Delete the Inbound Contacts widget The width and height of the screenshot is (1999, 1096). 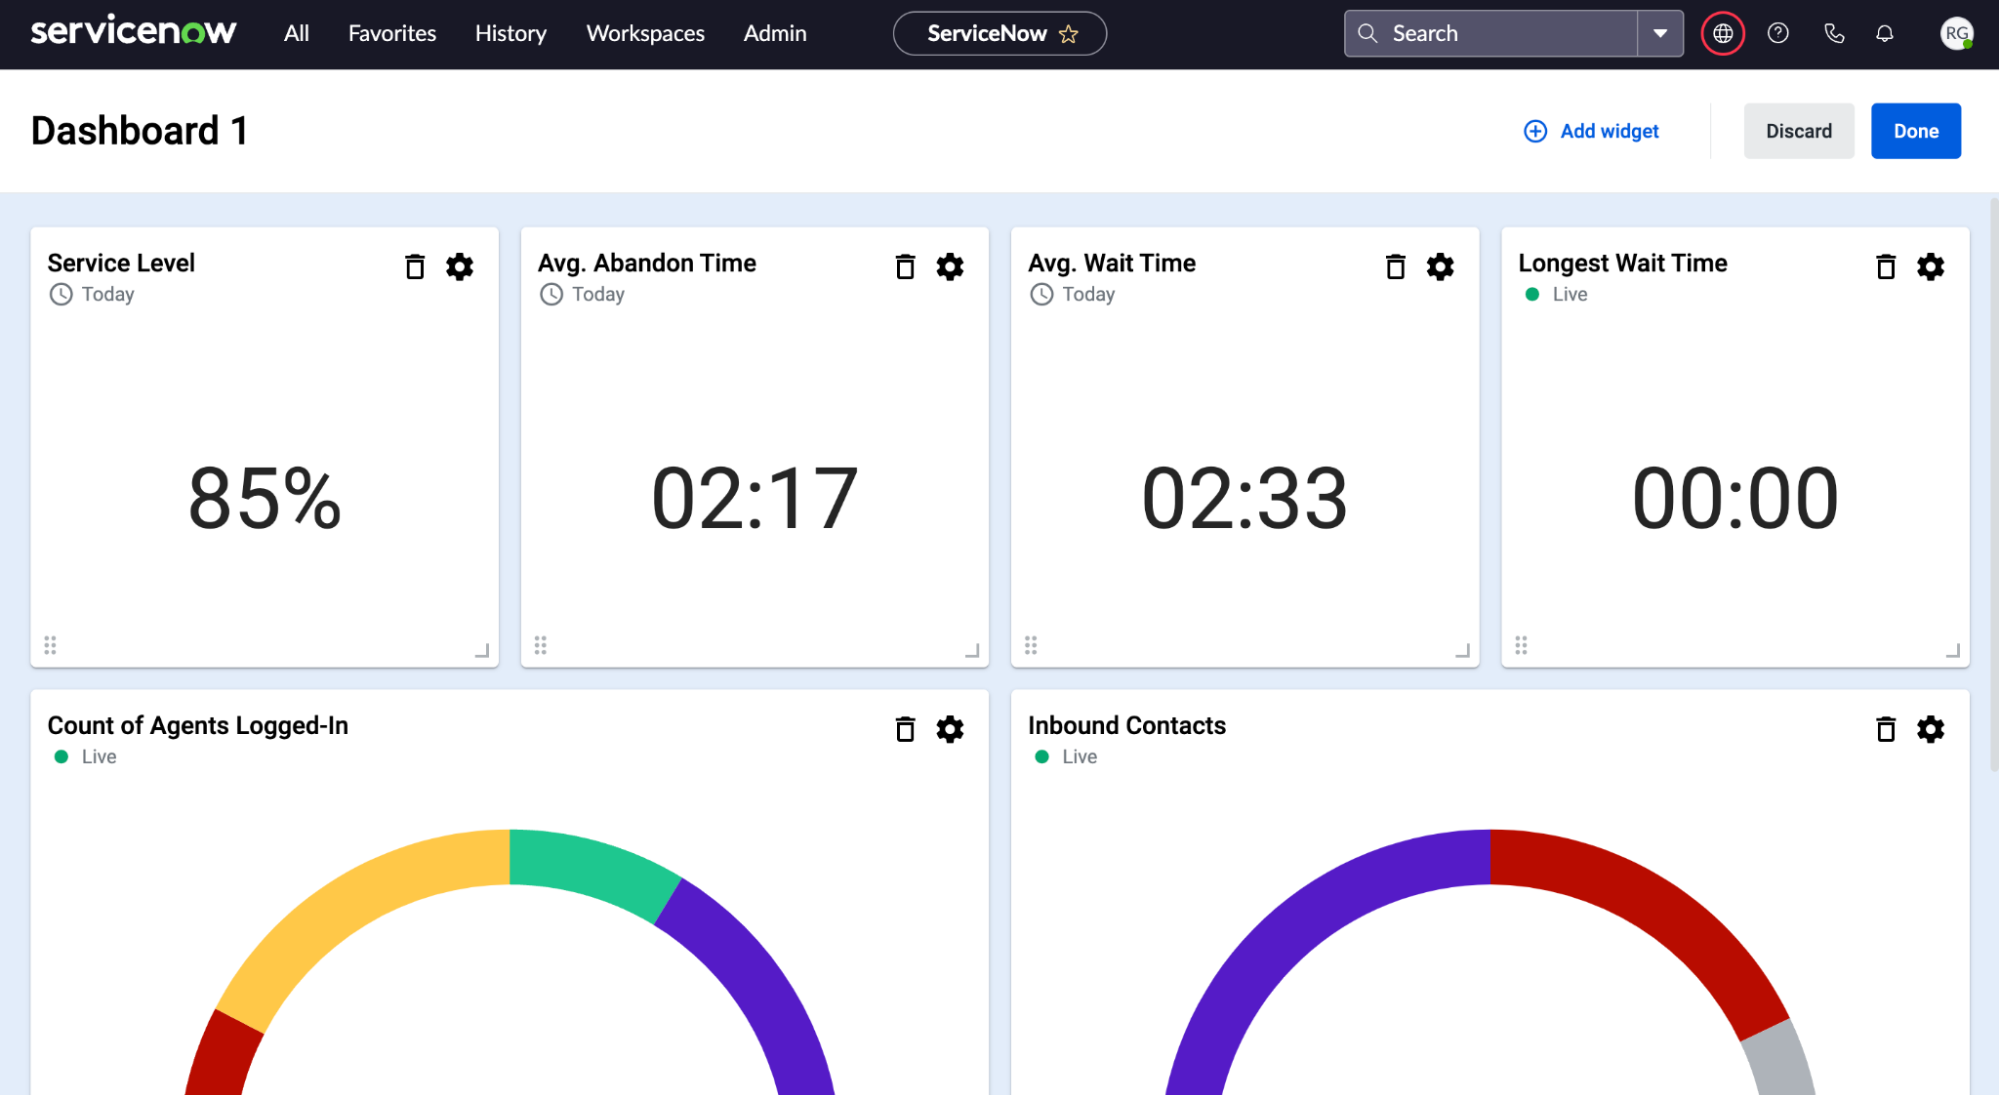click(1885, 729)
